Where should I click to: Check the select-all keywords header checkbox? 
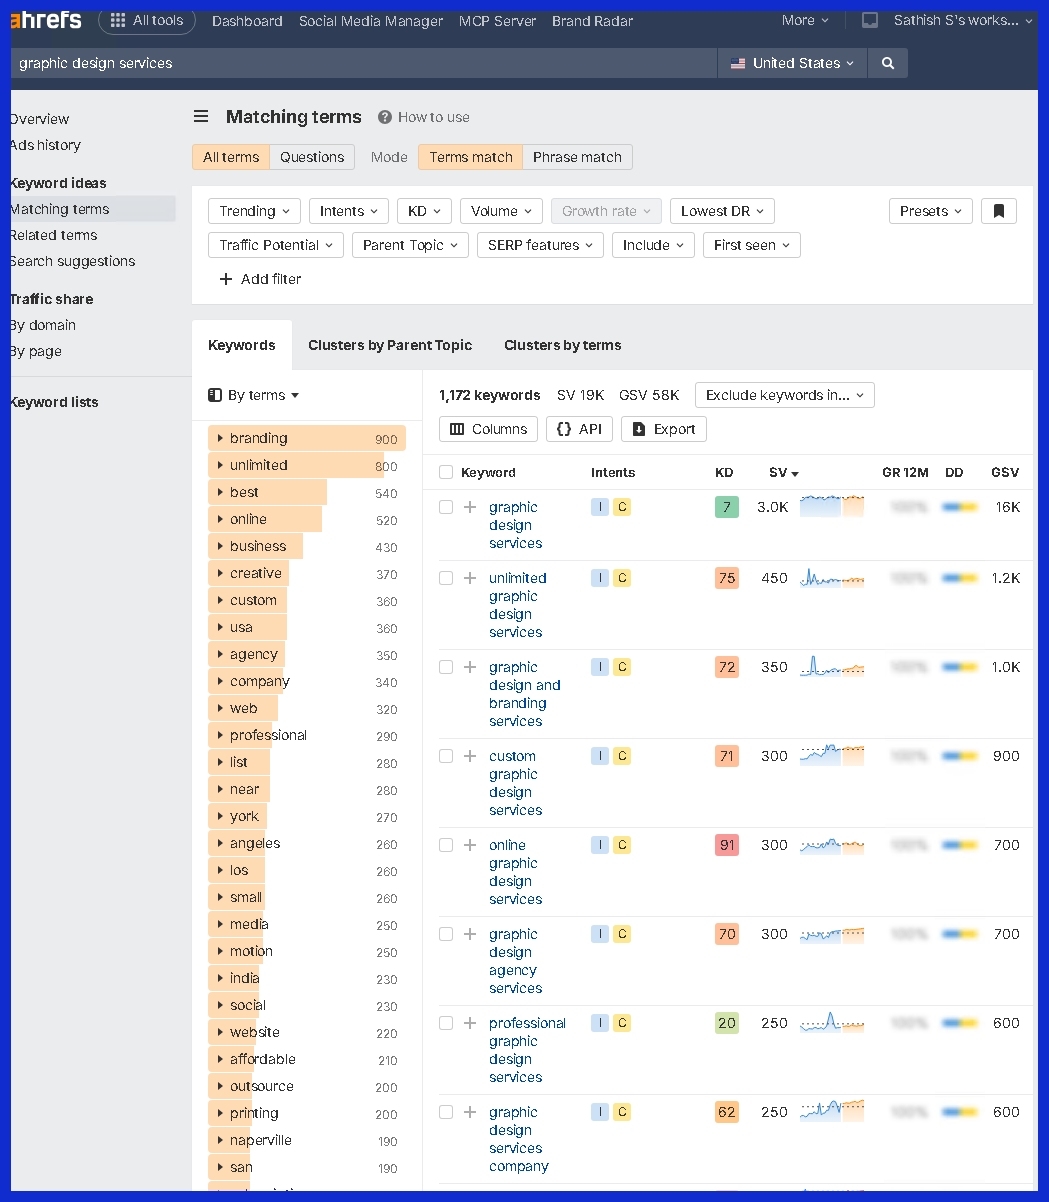point(446,471)
